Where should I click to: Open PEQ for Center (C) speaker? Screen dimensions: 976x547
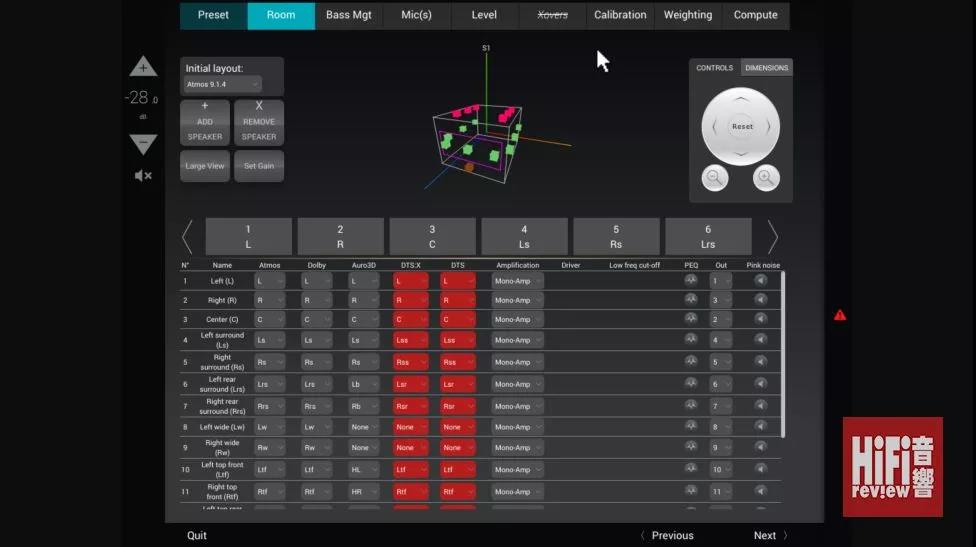coord(690,319)
